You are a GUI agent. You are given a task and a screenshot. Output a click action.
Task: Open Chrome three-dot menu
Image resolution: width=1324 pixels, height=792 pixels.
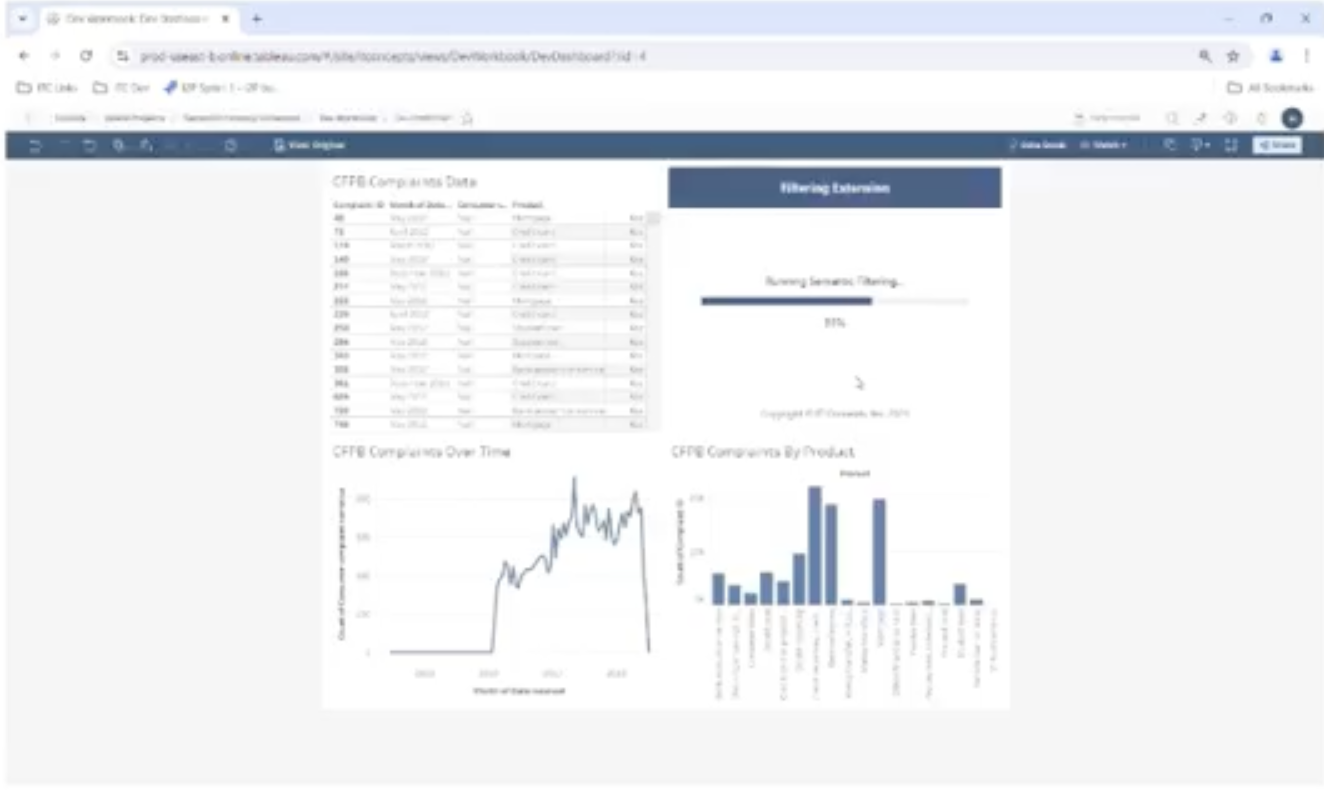tap(1306, 56)
